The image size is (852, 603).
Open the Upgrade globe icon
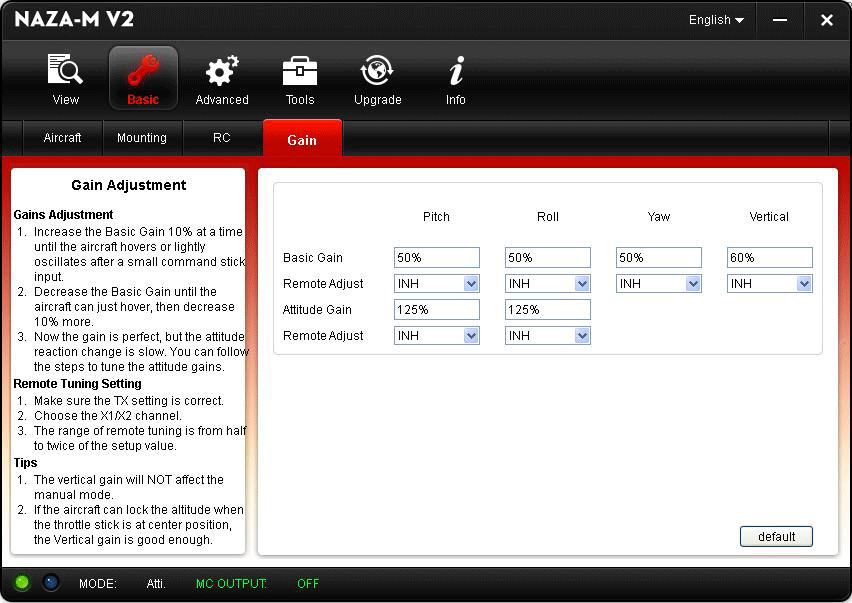[377, 72]
